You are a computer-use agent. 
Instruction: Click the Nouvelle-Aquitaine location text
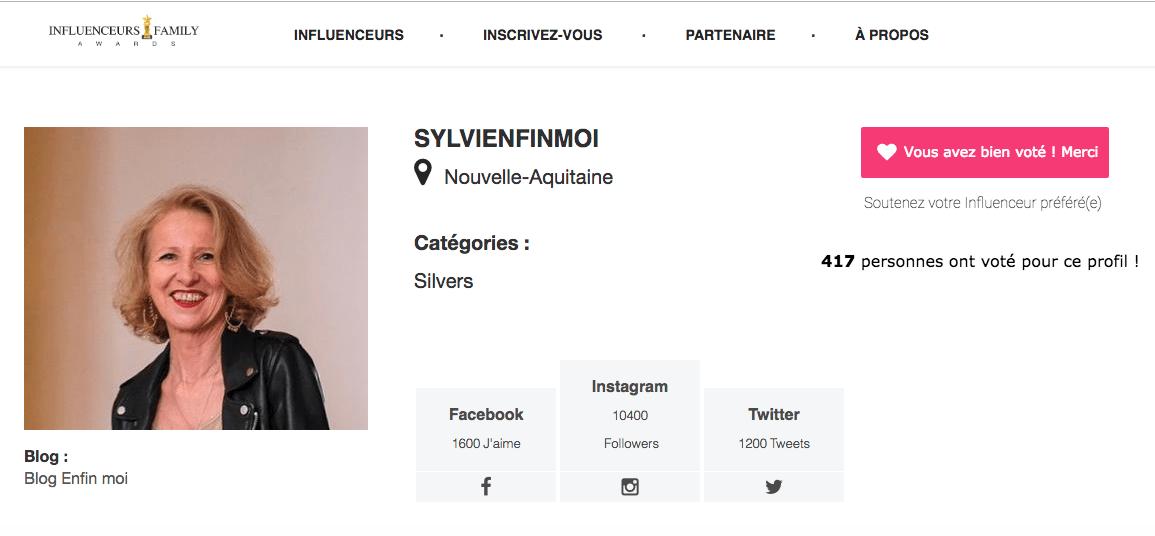pos(528,177)
